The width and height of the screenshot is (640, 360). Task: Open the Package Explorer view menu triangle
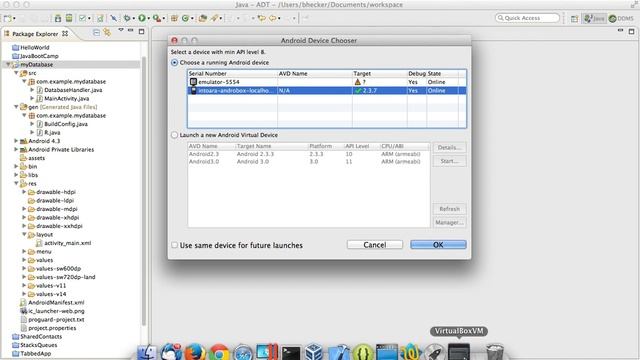(x=121, y=30)
